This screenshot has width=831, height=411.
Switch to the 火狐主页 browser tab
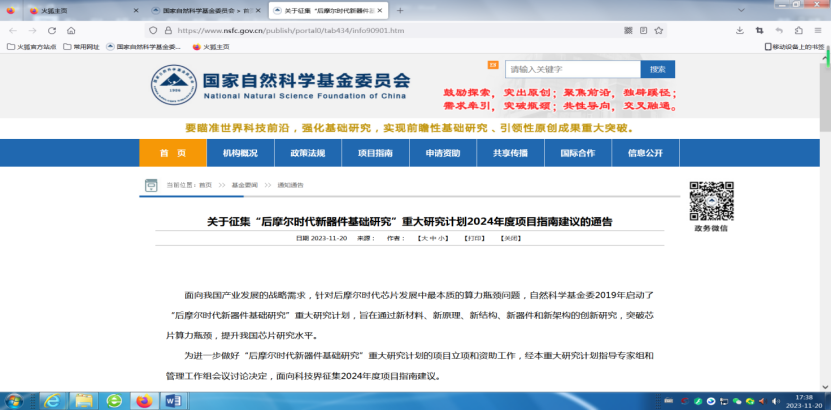click(x=60, y=11)
